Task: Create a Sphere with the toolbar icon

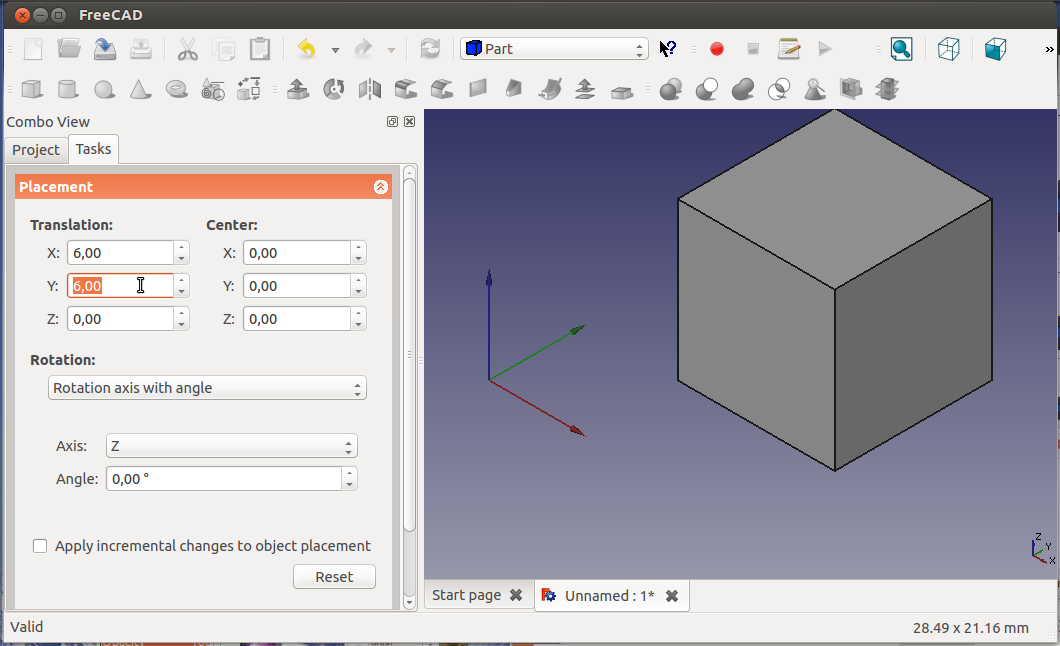Action: click(x=104, y=90)
